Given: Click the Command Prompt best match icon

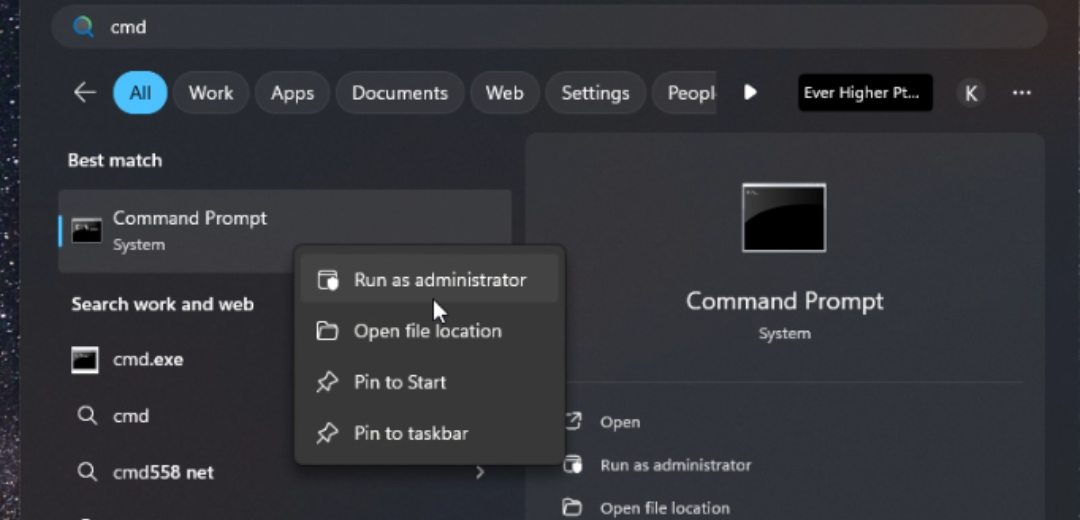Looking at the screenshot, I should 86,230.
